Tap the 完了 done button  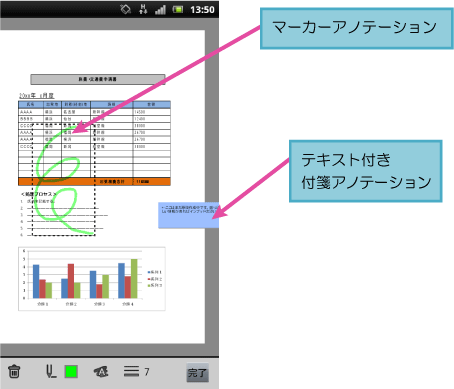click(197, 372)
